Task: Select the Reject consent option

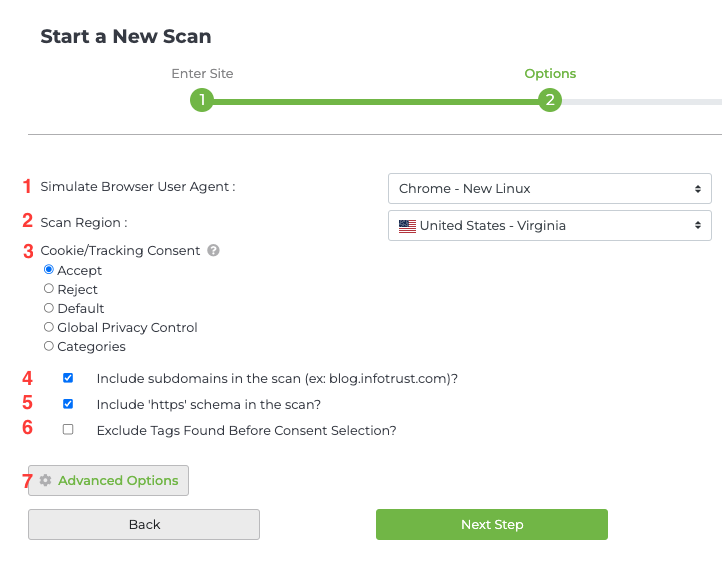Action: (49, 289)
